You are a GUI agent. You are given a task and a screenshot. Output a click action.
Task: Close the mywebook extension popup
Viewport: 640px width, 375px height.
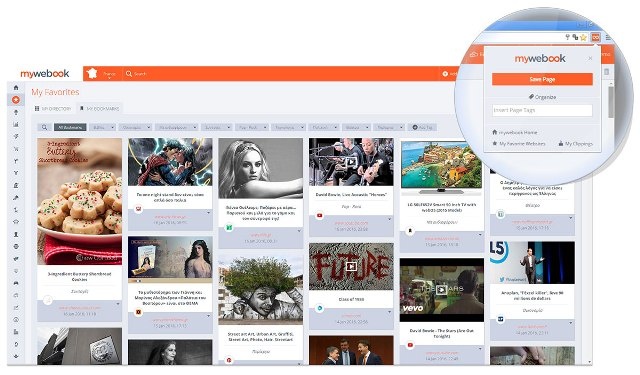point(590,58)
